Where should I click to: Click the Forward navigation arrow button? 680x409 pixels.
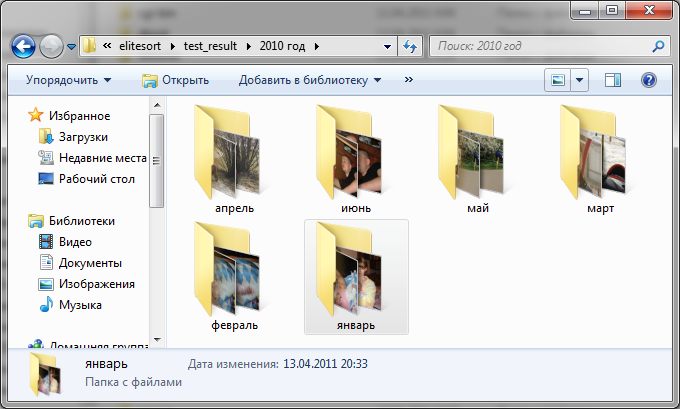(x=51, y=46)
